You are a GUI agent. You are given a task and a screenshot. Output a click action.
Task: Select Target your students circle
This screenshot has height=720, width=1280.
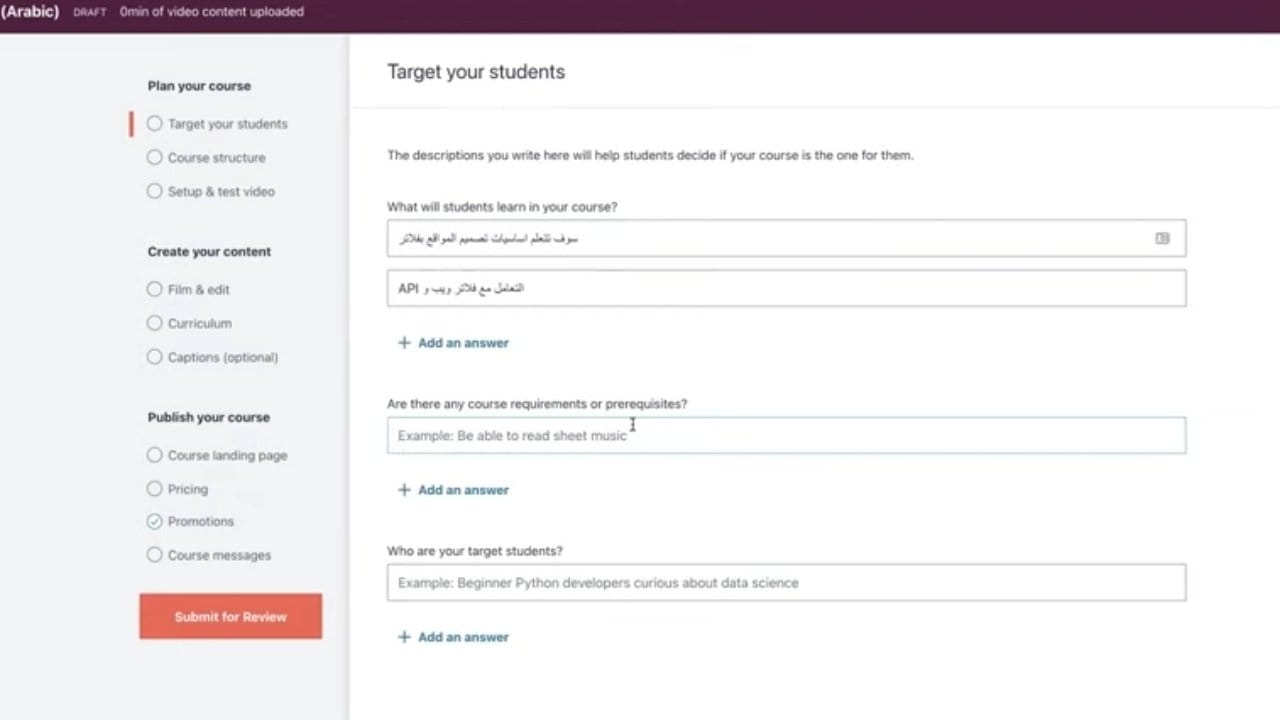154,124
